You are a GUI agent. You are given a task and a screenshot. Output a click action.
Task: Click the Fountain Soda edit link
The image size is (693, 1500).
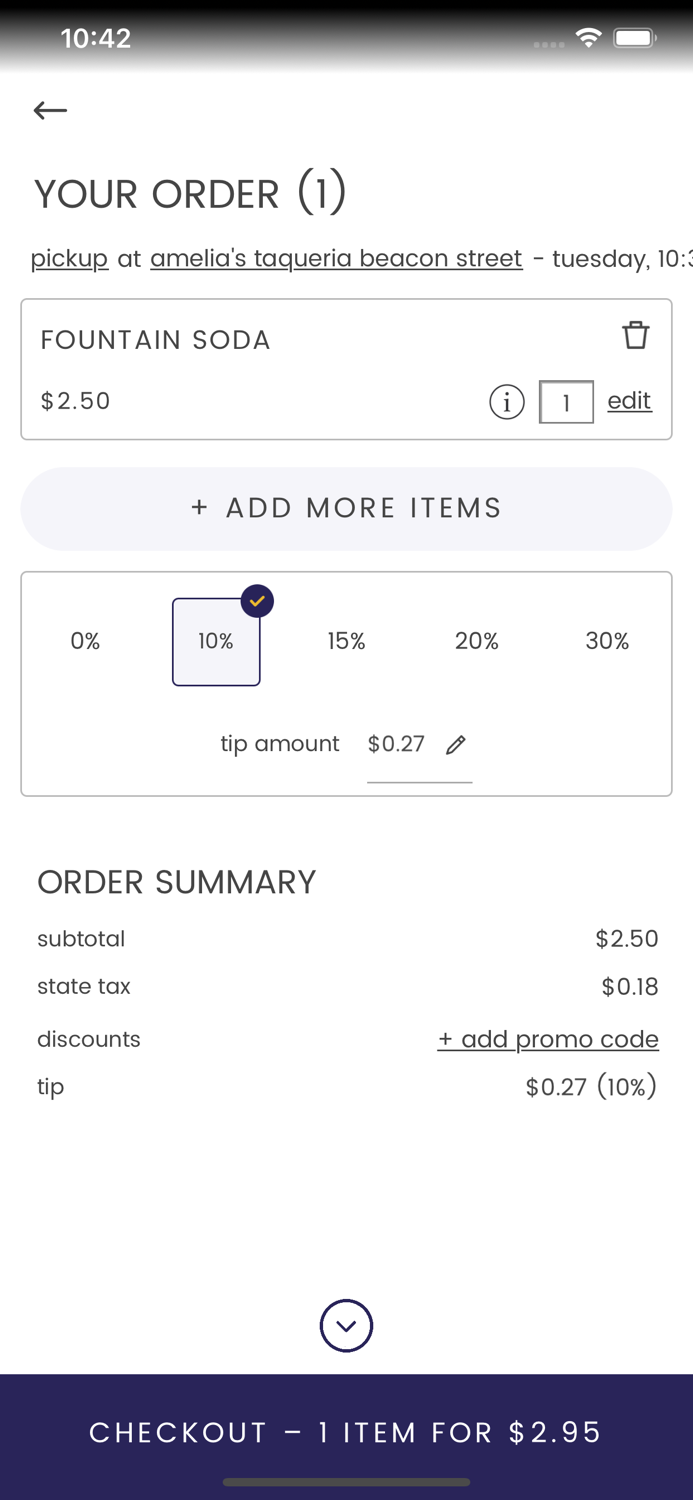tap(629, 401)
